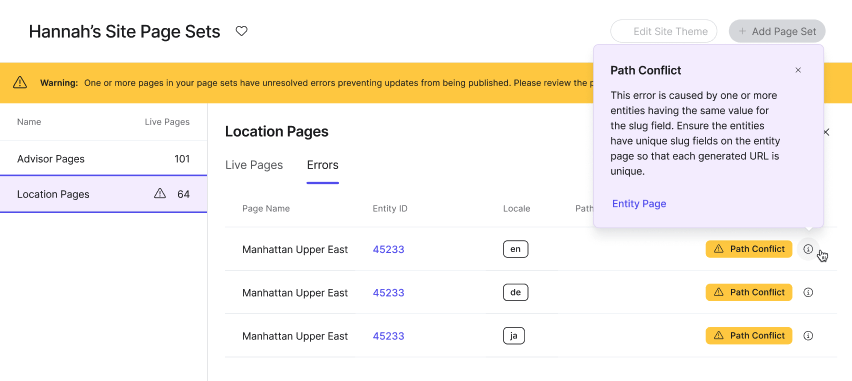Click warning triangle in the yellow banner
Image resolution: width=852 pixels, height=381 pixels.
coord(20,83)
